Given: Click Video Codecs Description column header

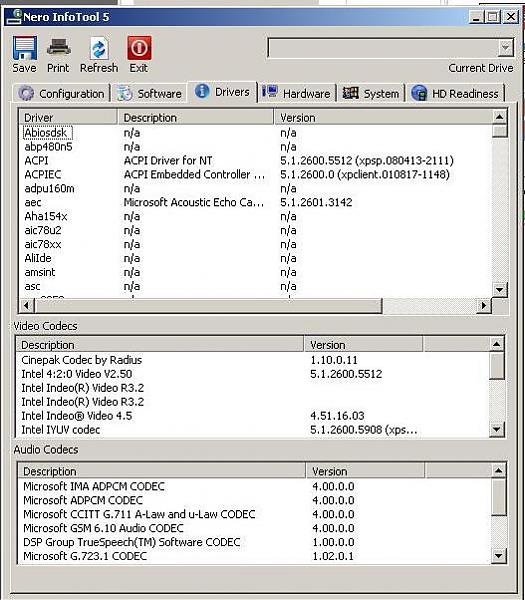Looking at the screenshot, I should point(160,345).
